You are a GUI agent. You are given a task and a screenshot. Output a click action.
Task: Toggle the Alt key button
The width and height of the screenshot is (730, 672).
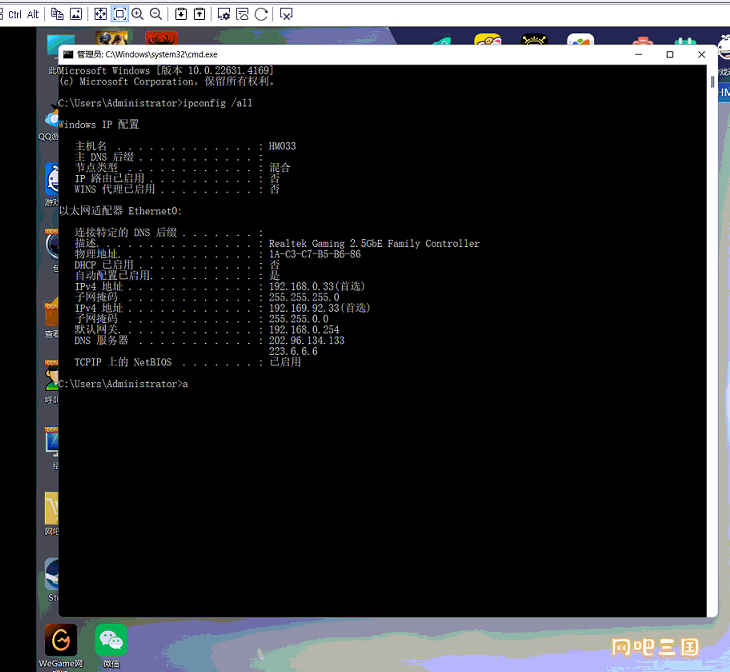pos(33,14)
